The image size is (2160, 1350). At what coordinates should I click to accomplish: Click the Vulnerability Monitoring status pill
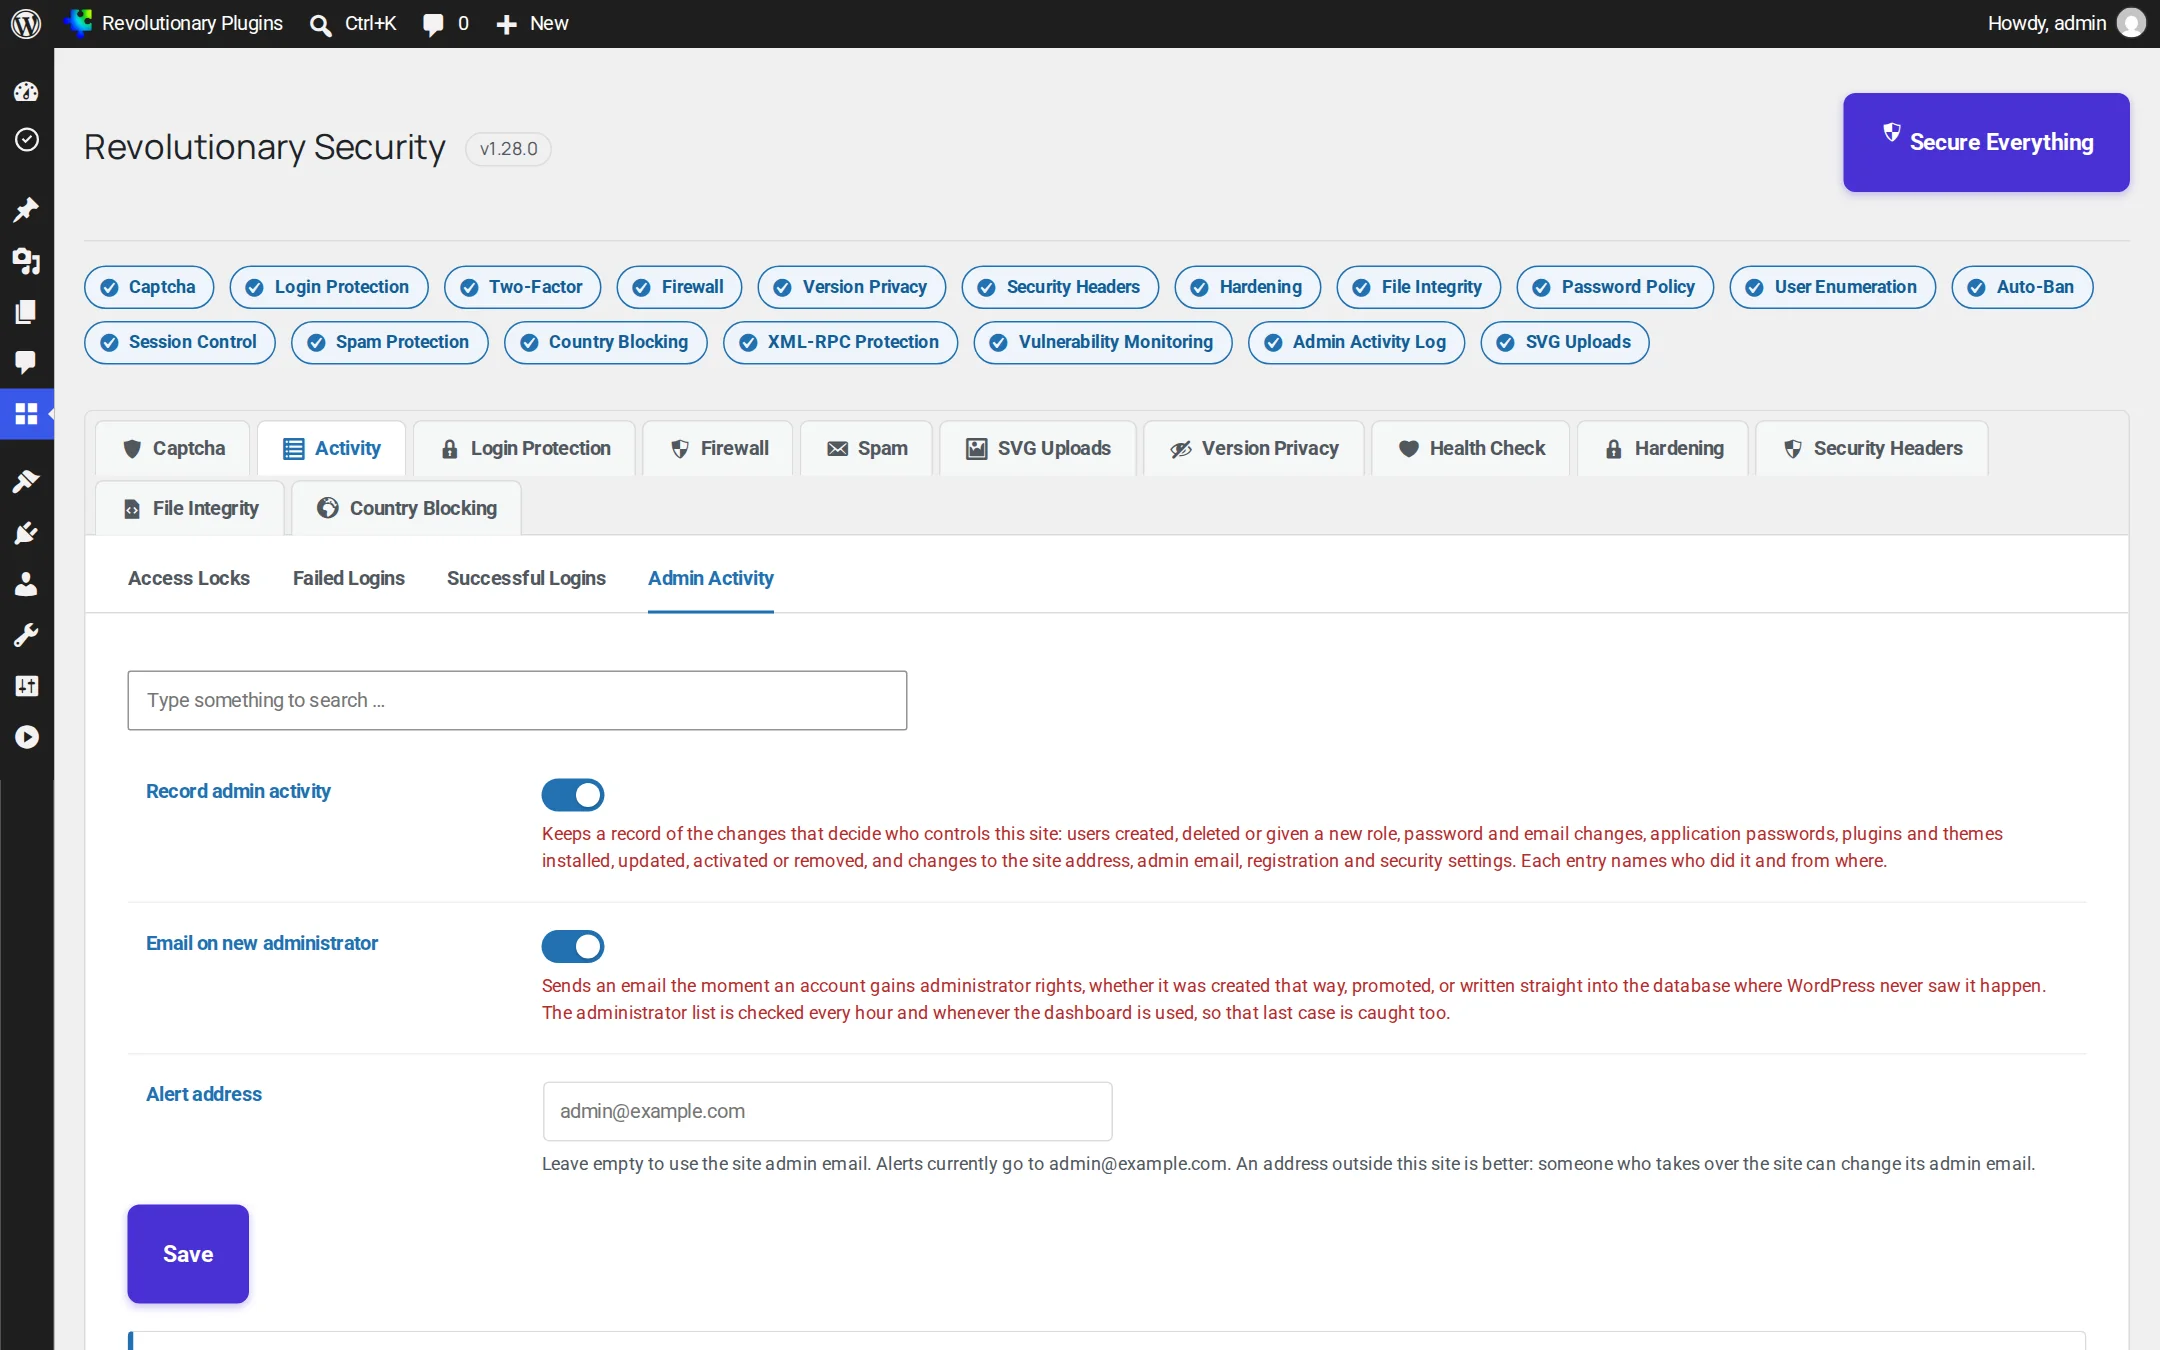click(x=1103, y=342)
